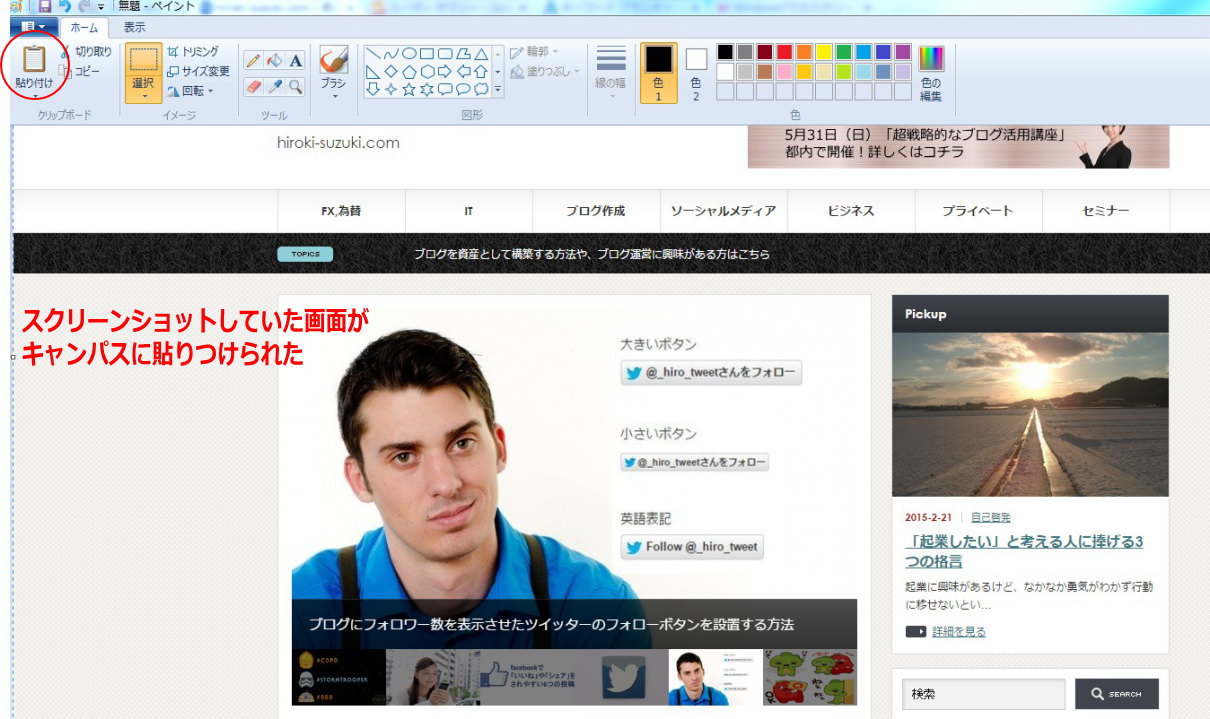
Task: Select the Eraser tool
Action: coord(253,86)
